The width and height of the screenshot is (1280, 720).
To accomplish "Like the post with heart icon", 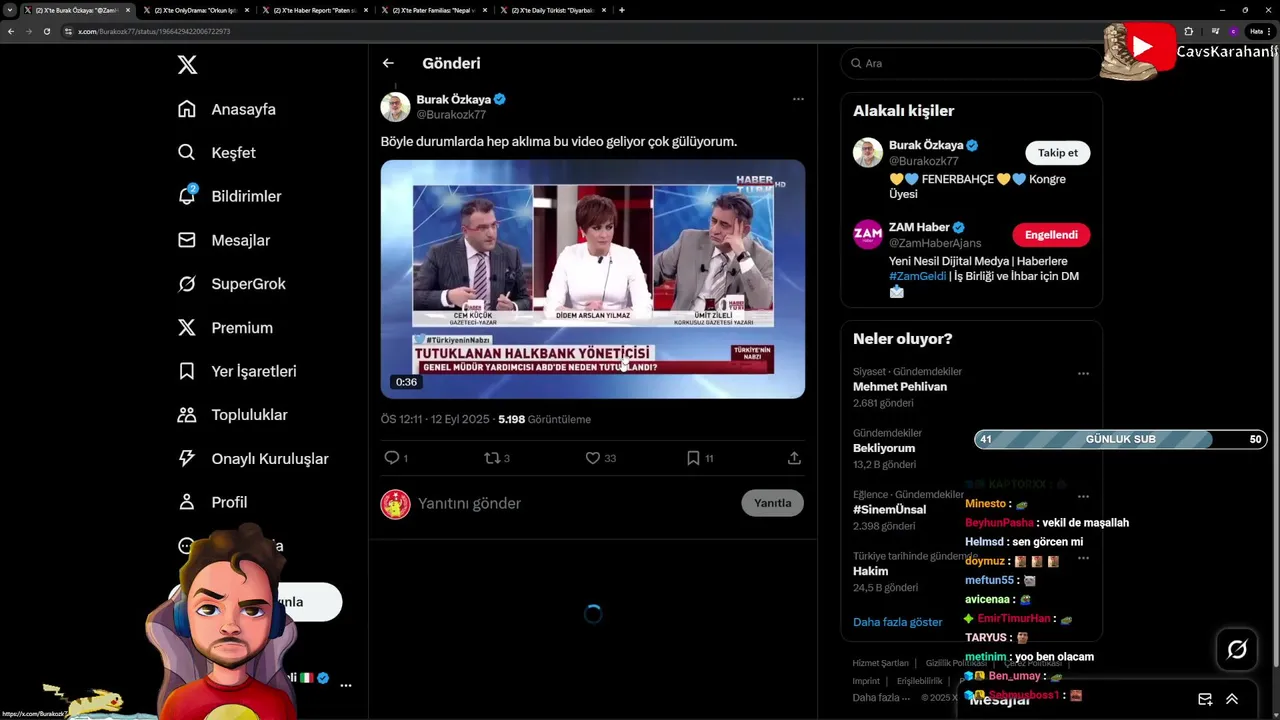I will (593, 458).
